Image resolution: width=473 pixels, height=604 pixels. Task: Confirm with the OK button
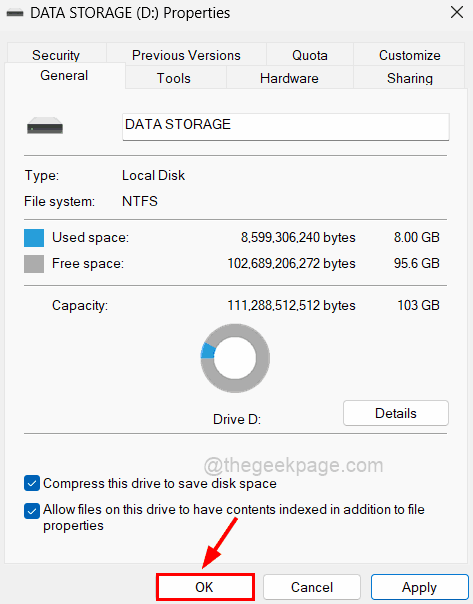tap(205, 587)
